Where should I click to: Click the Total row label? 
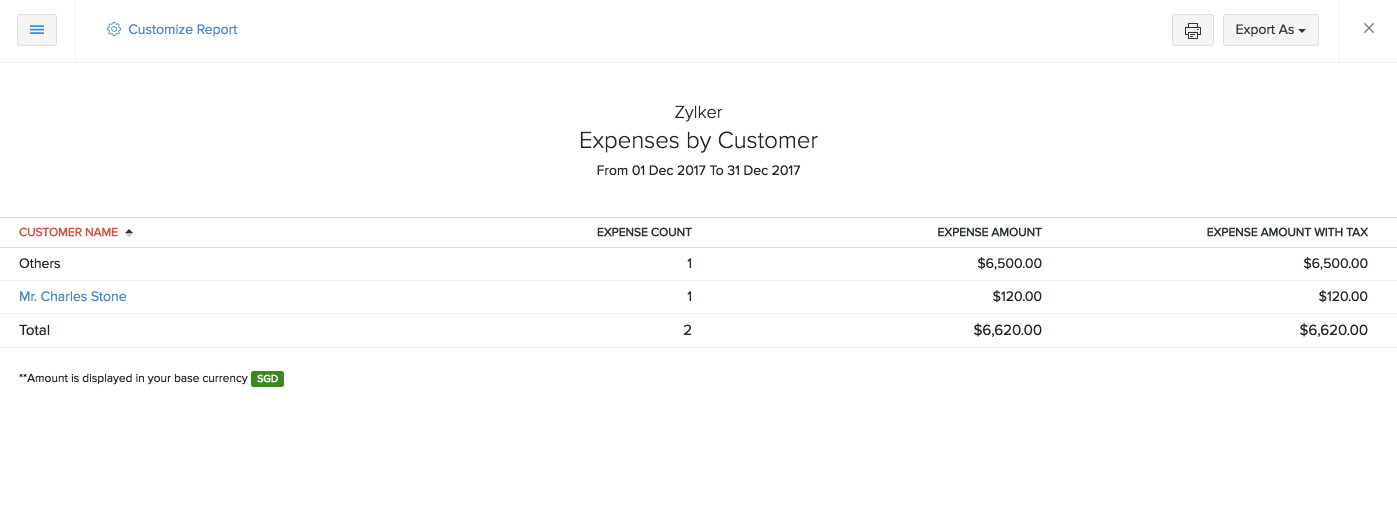pyautogui.click(x=35, y=330)
